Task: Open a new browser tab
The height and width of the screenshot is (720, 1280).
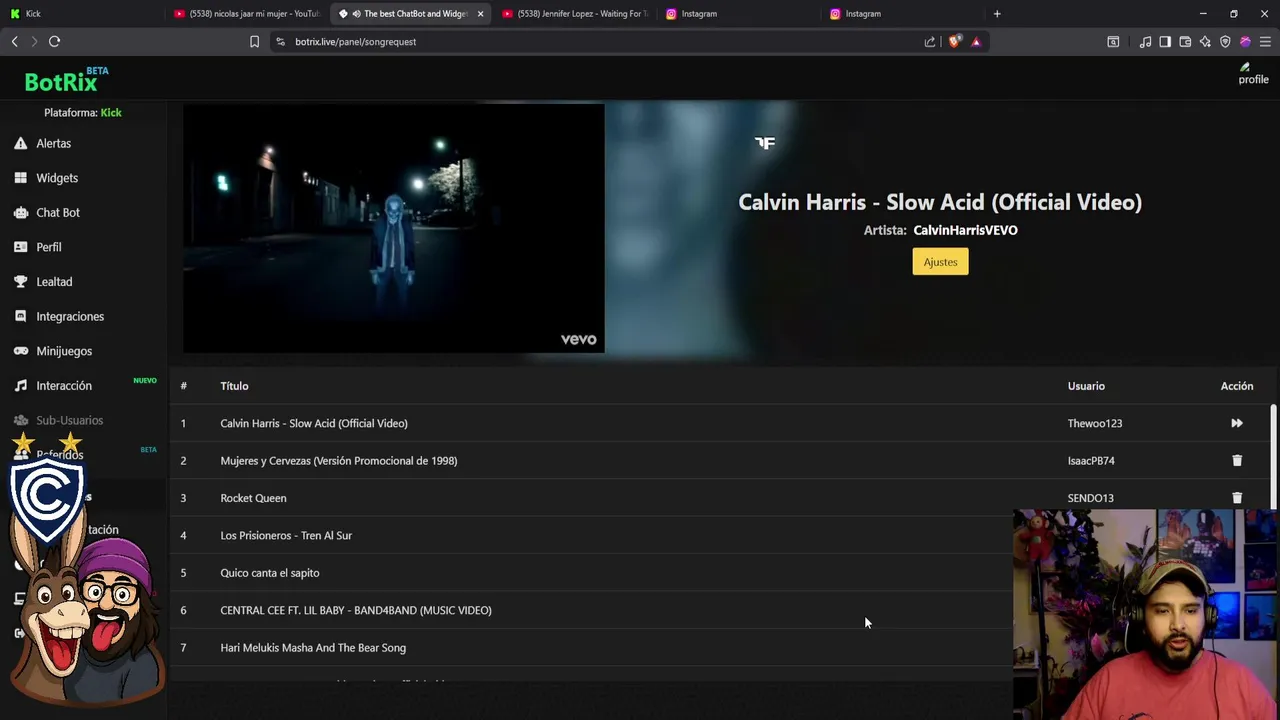Action: coord(997,14)
